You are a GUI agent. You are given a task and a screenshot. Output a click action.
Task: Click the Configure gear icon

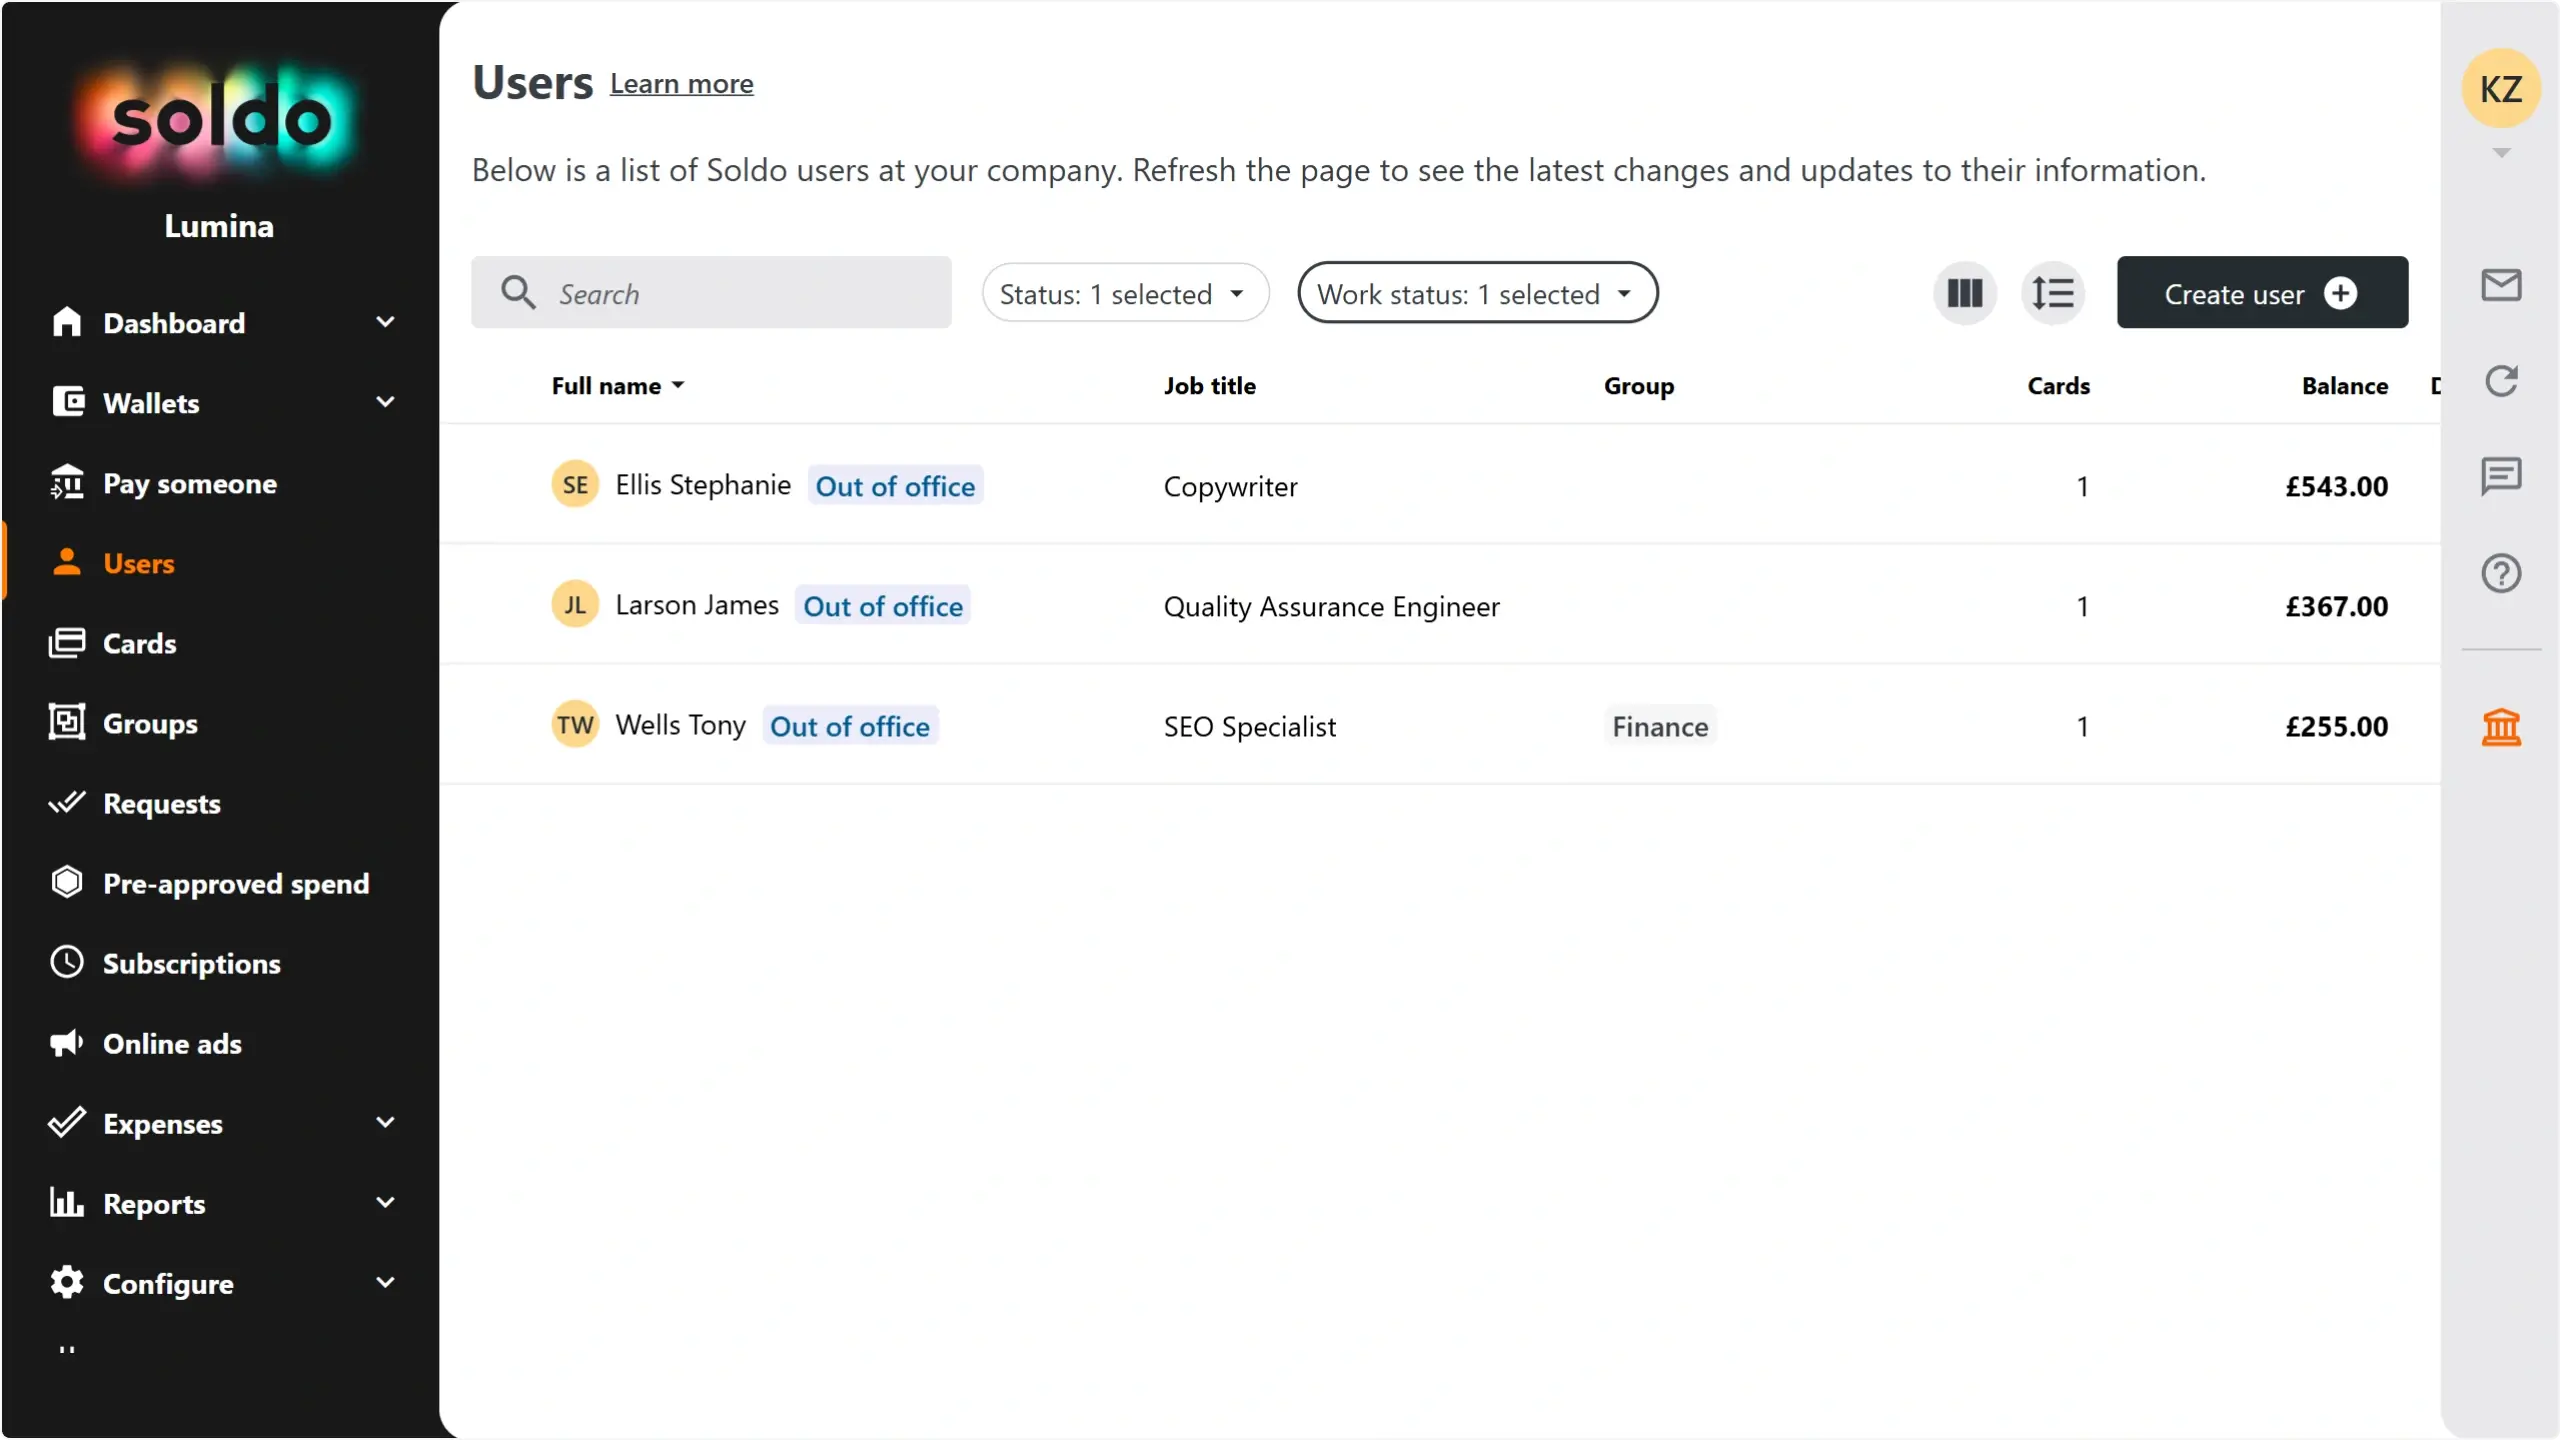tap(67, 1283)
